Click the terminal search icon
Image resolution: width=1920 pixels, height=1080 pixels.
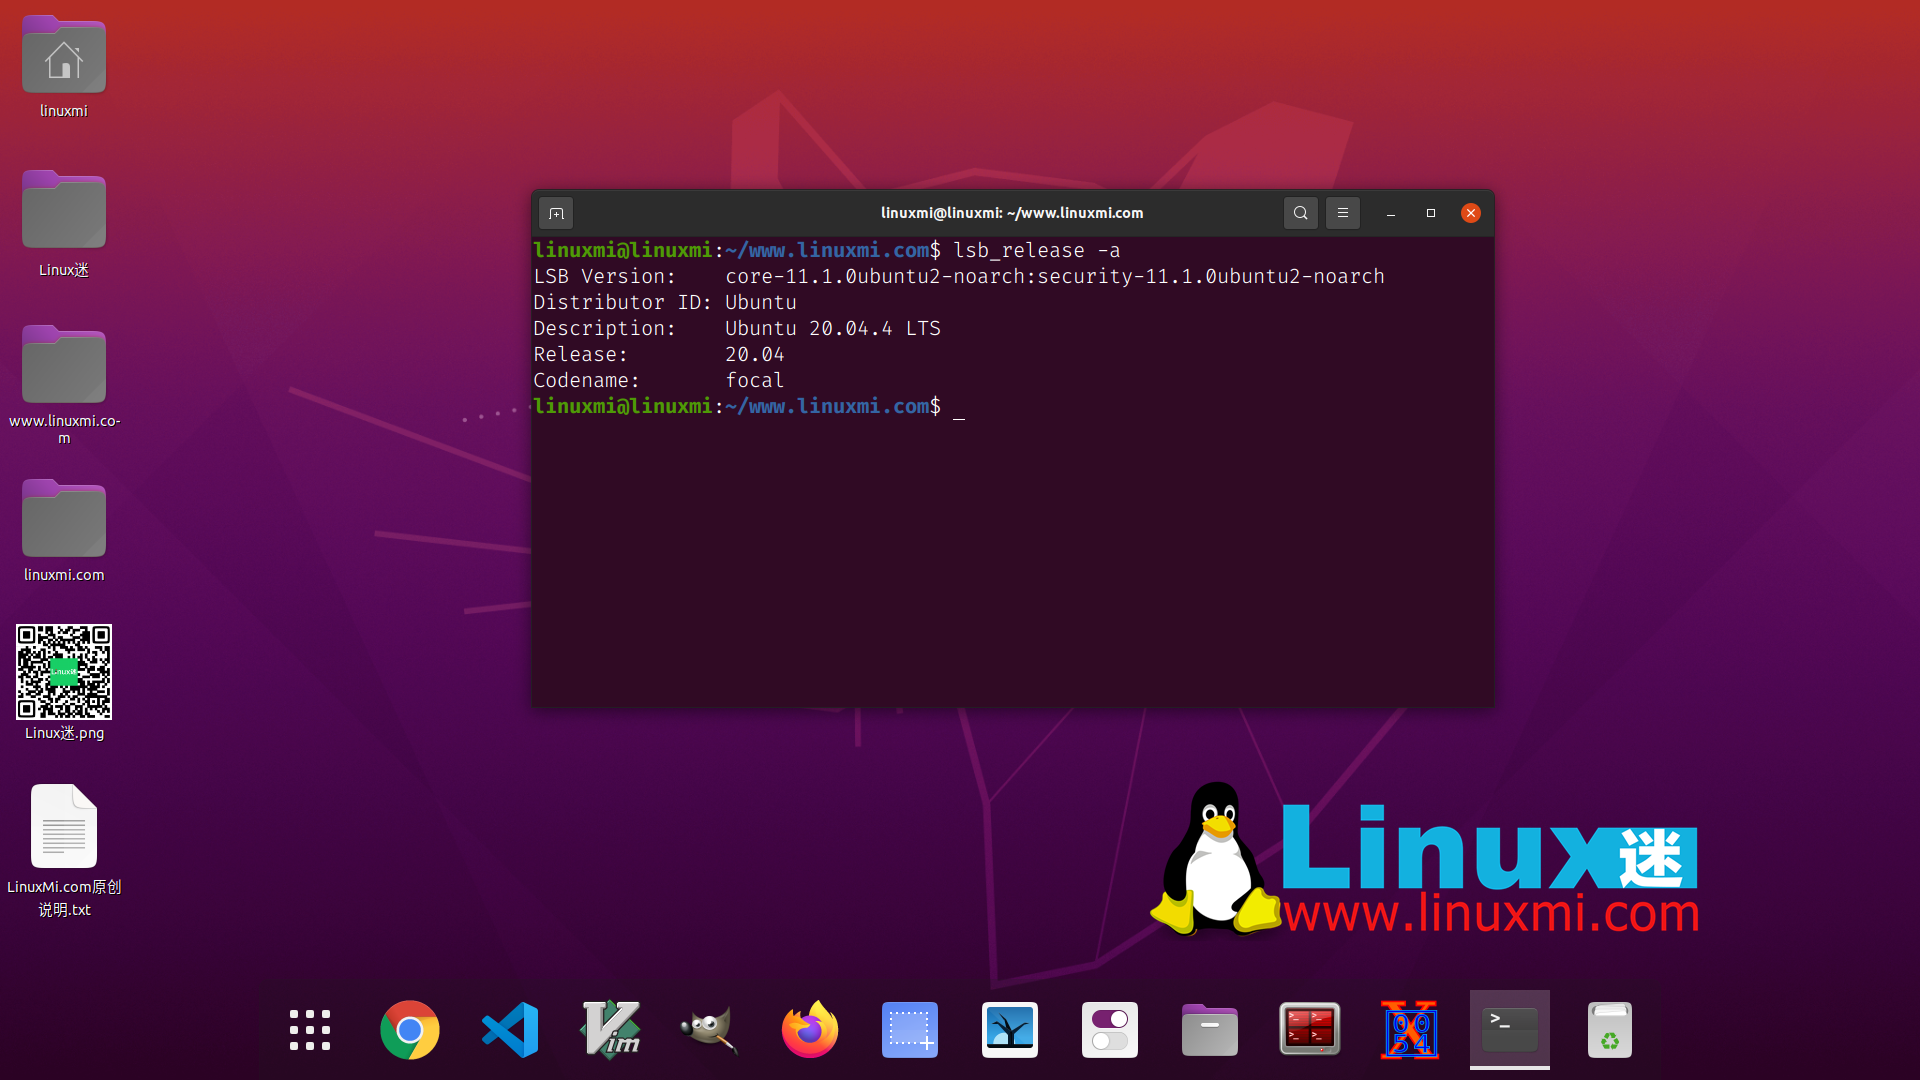tap(1300, 213)
